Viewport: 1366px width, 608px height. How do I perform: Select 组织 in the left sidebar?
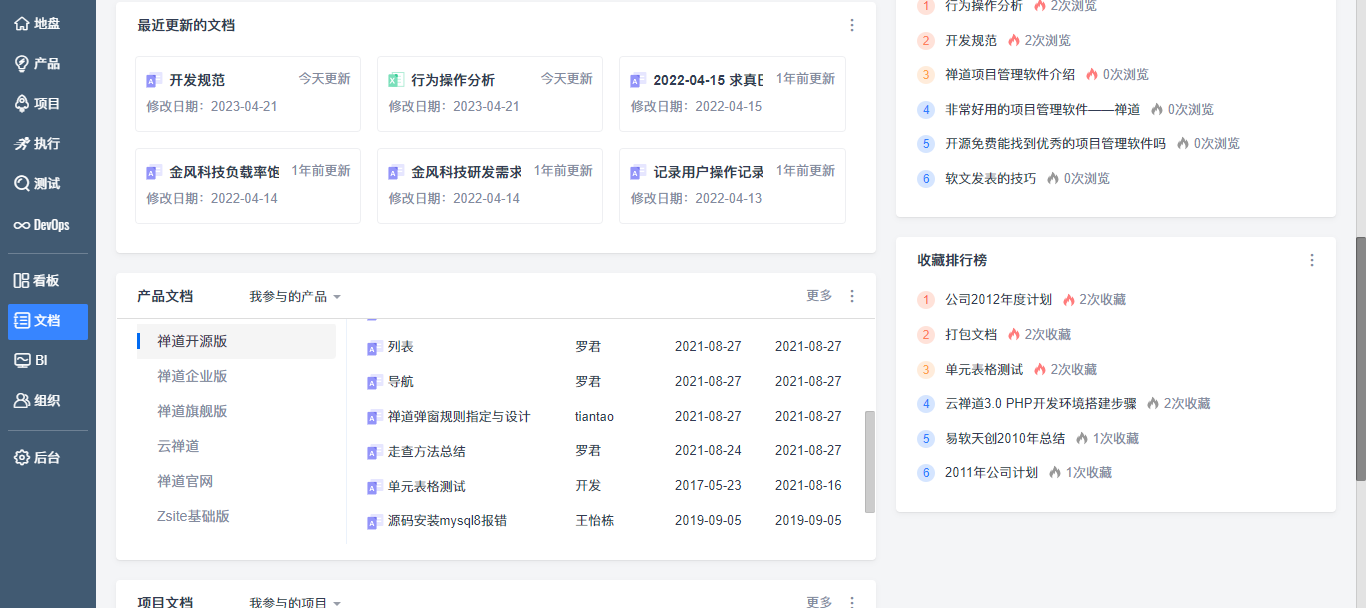pos(47,401)
